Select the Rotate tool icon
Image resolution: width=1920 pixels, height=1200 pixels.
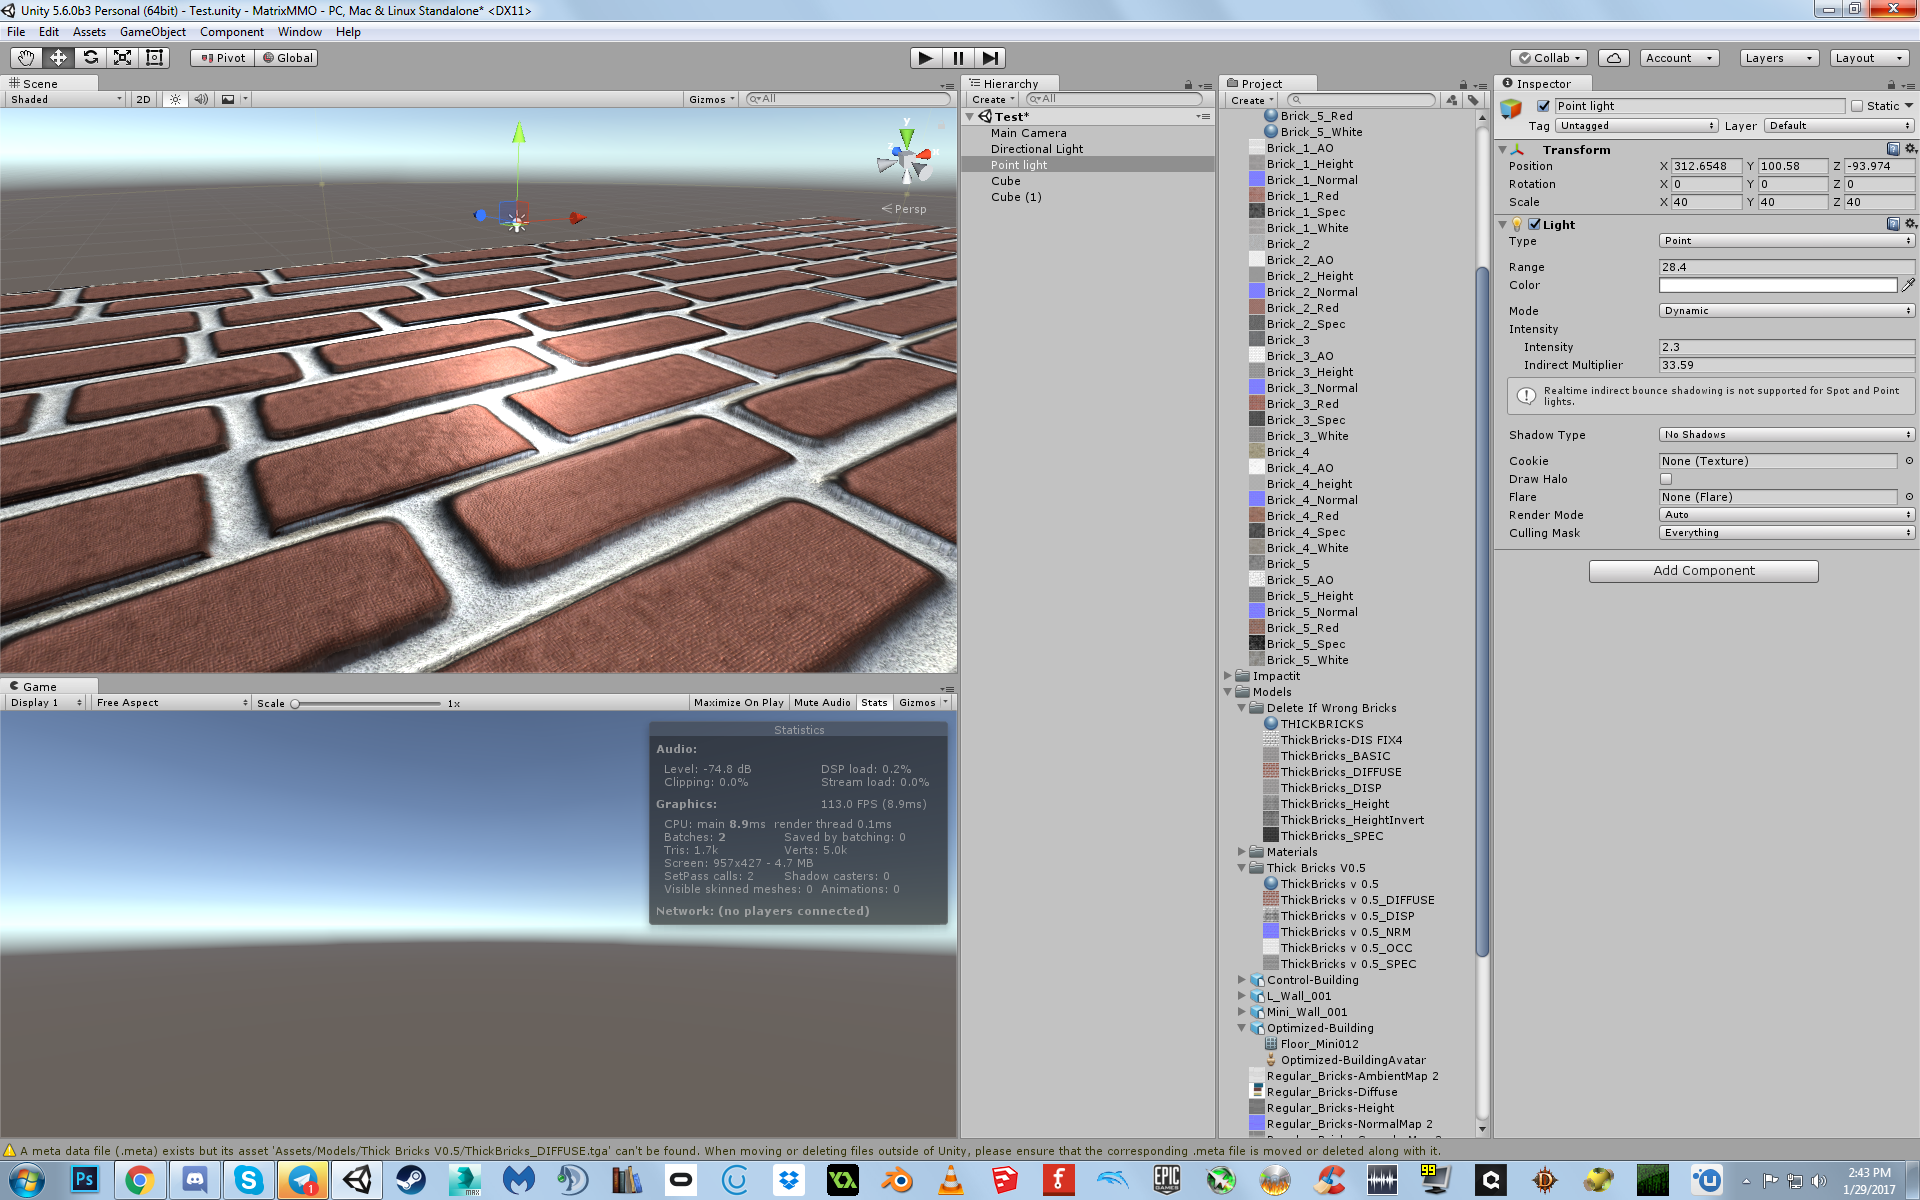(90, 58)
